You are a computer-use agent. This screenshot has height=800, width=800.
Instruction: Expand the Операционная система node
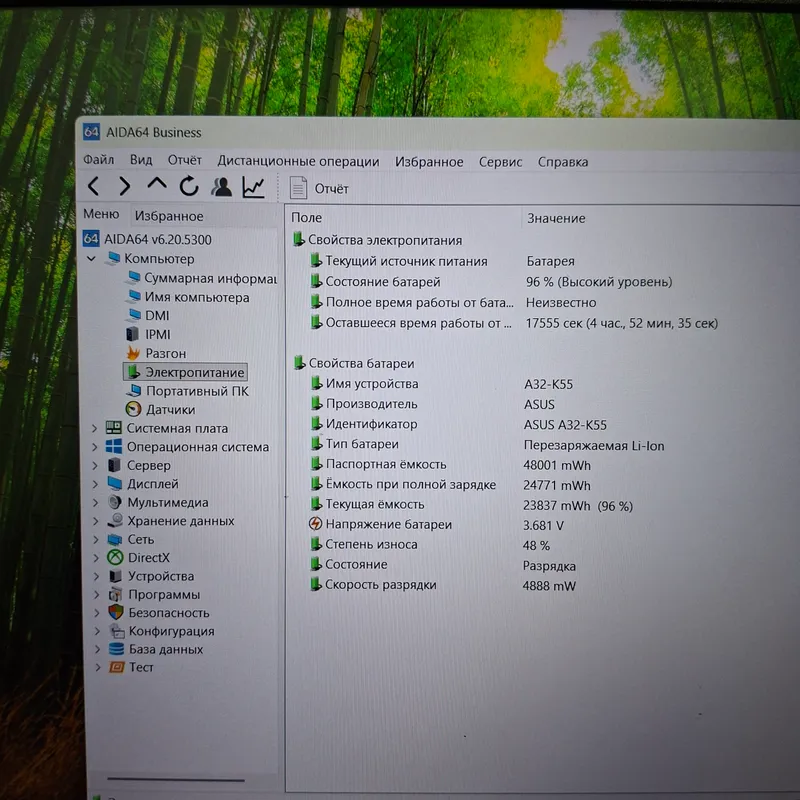click(x=94, y=447)
